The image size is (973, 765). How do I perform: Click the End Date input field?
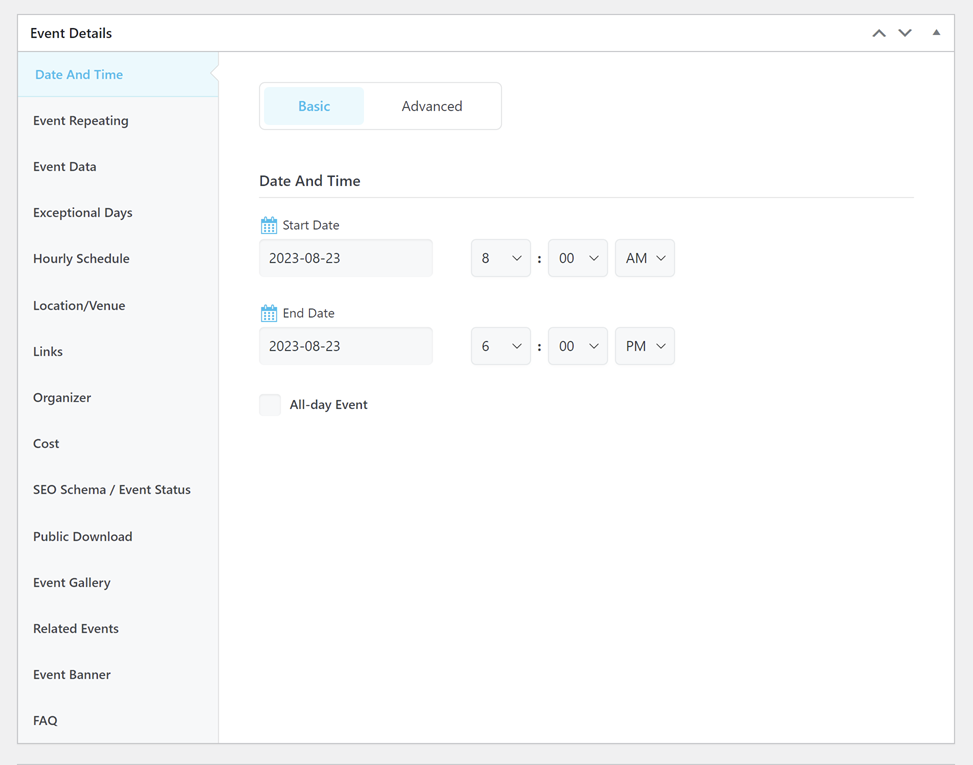tap(346, 346)
